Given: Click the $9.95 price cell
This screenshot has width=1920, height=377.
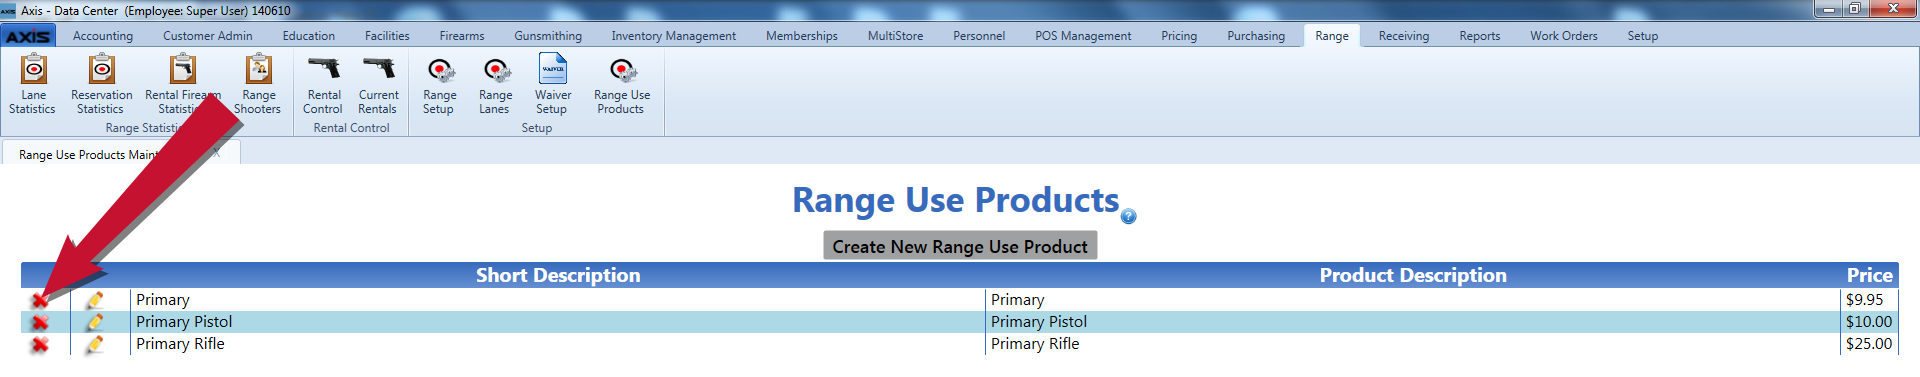Looking at the screenshot, I should tap(1869, 300).
